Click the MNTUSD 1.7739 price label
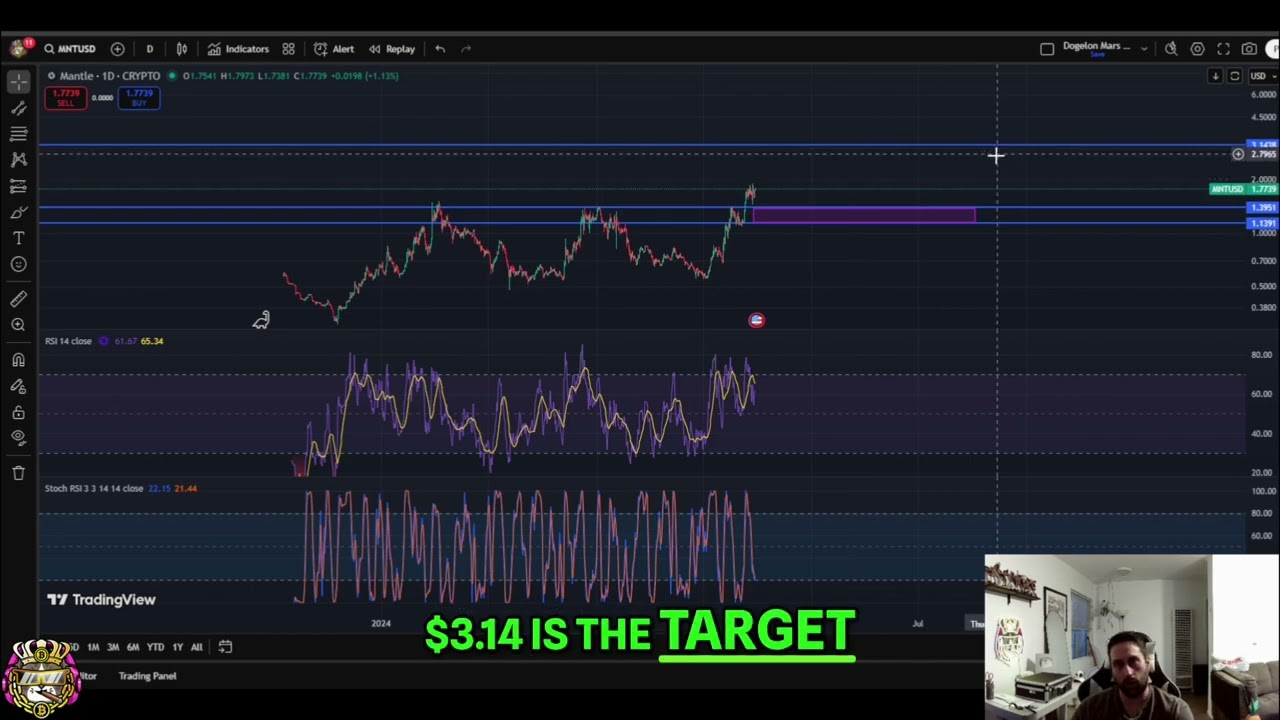The width and height of the screenshot is (1280, 720). (x=1244, y=188)
